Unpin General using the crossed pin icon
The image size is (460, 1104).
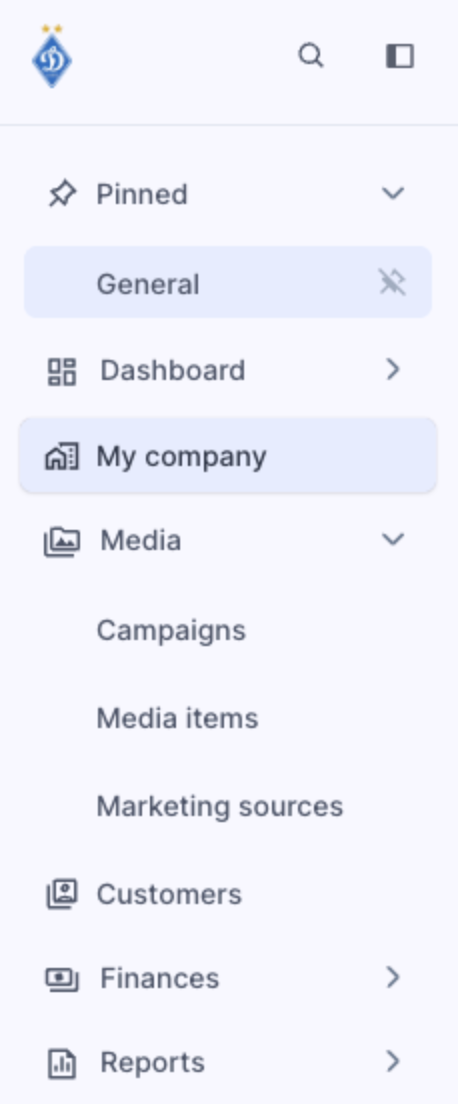point(392,282)
